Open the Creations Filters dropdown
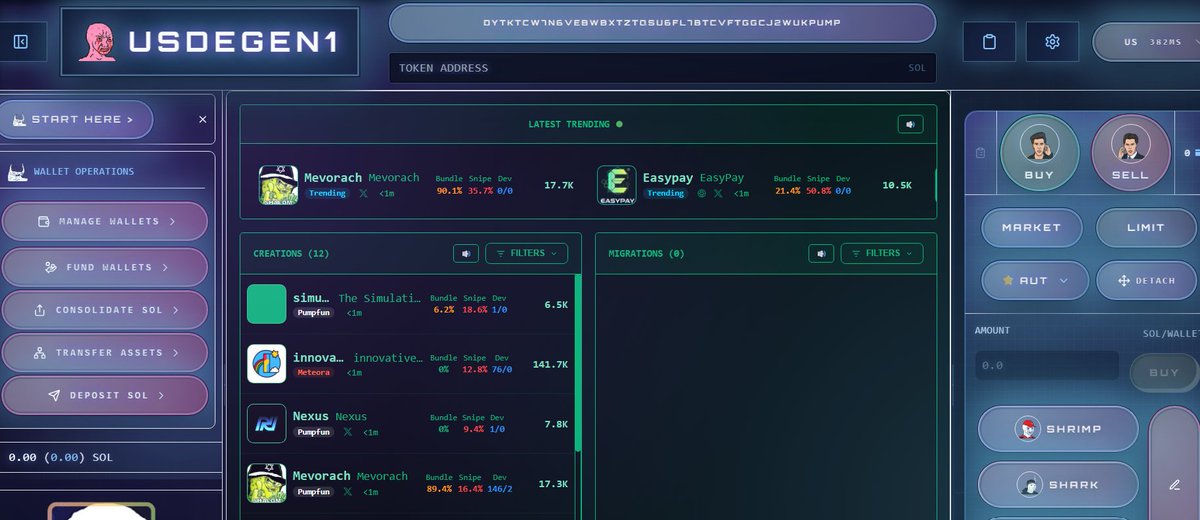This screenshot has width=1200, height=520. pos(527,254)
